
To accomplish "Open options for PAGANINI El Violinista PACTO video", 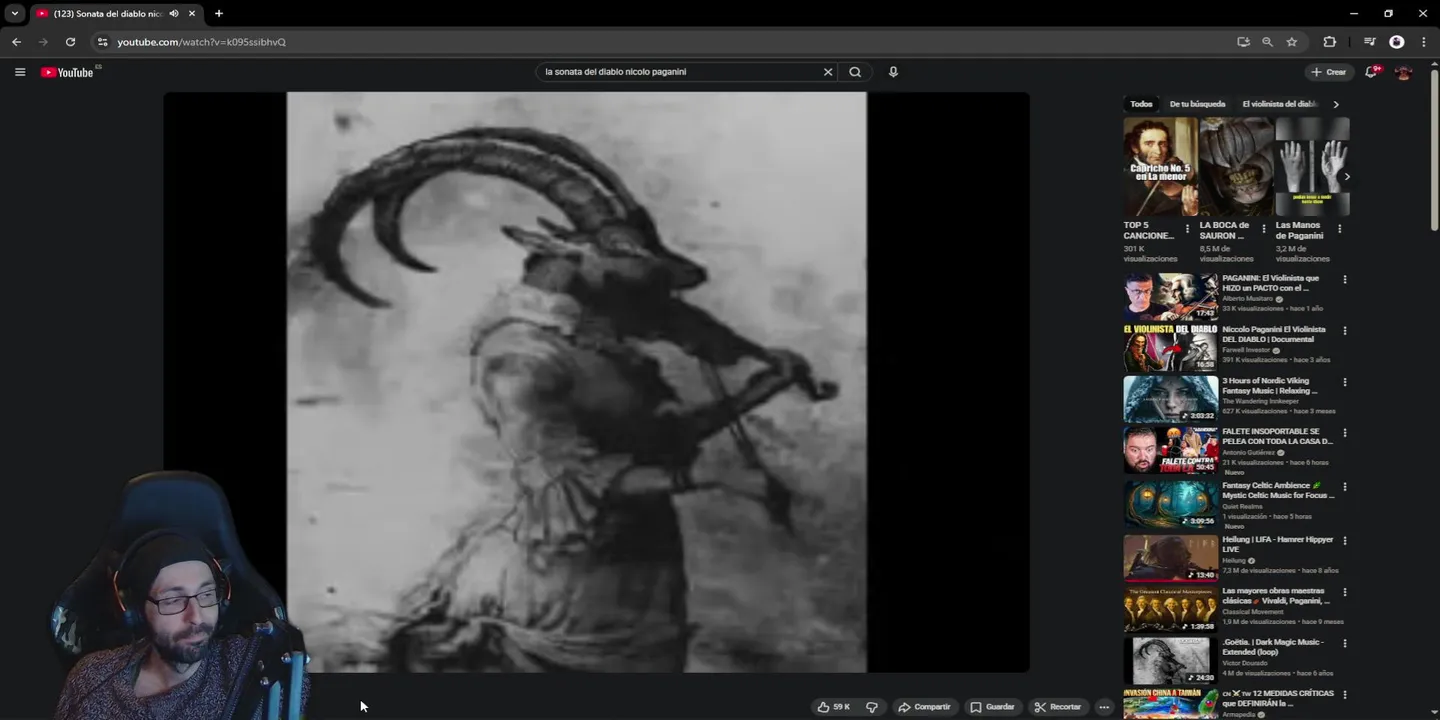I will click(1344, 280).
